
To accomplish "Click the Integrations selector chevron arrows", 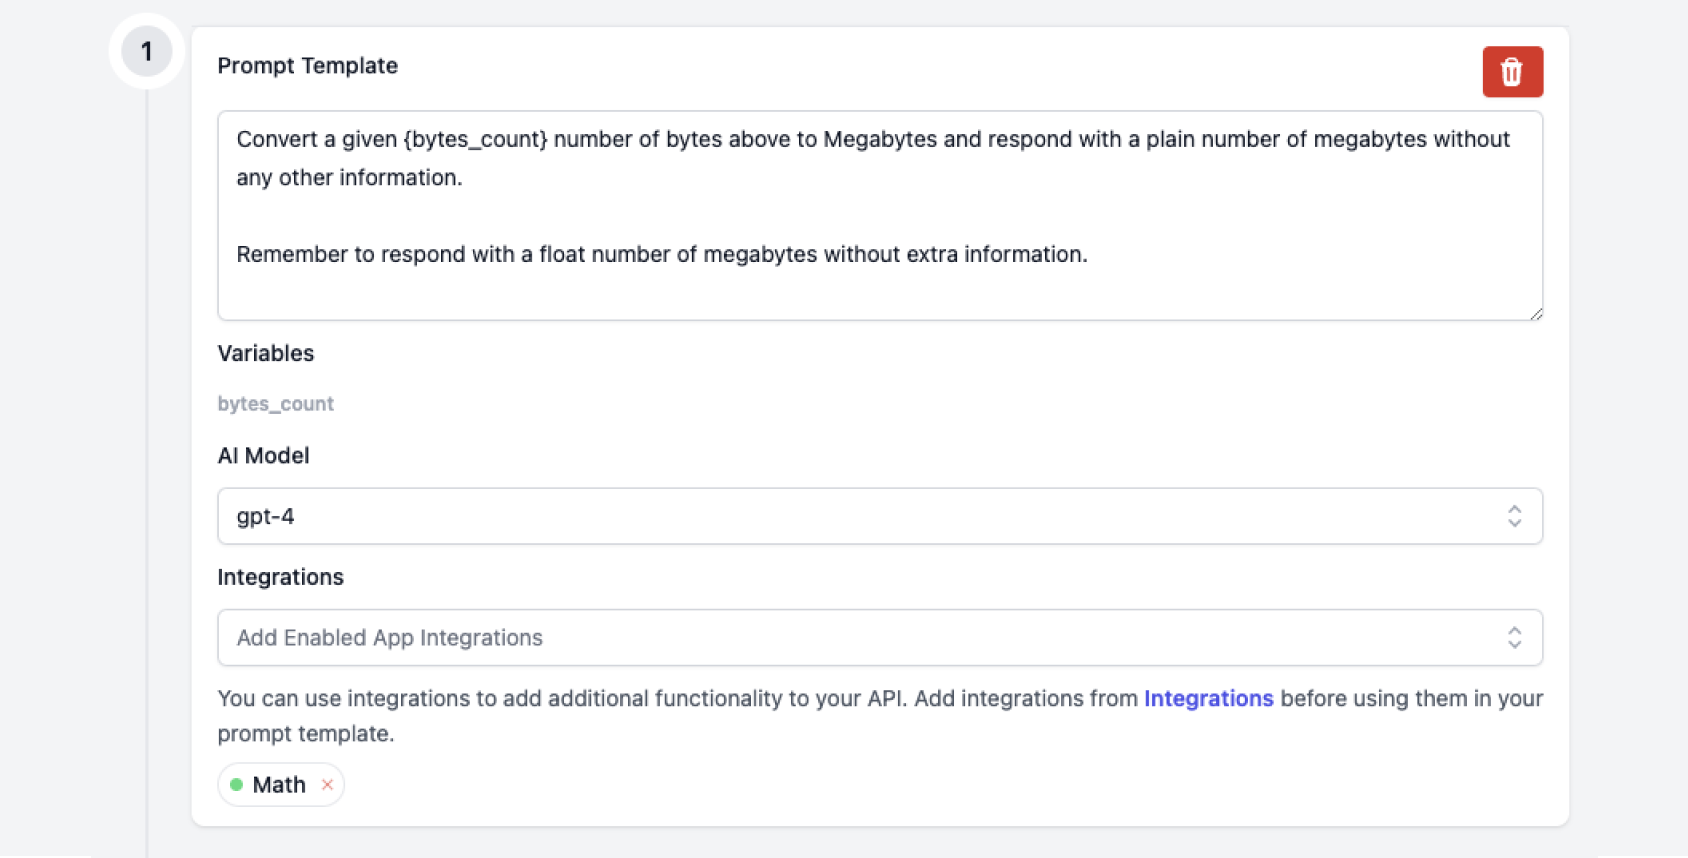I will (1514, 638).
